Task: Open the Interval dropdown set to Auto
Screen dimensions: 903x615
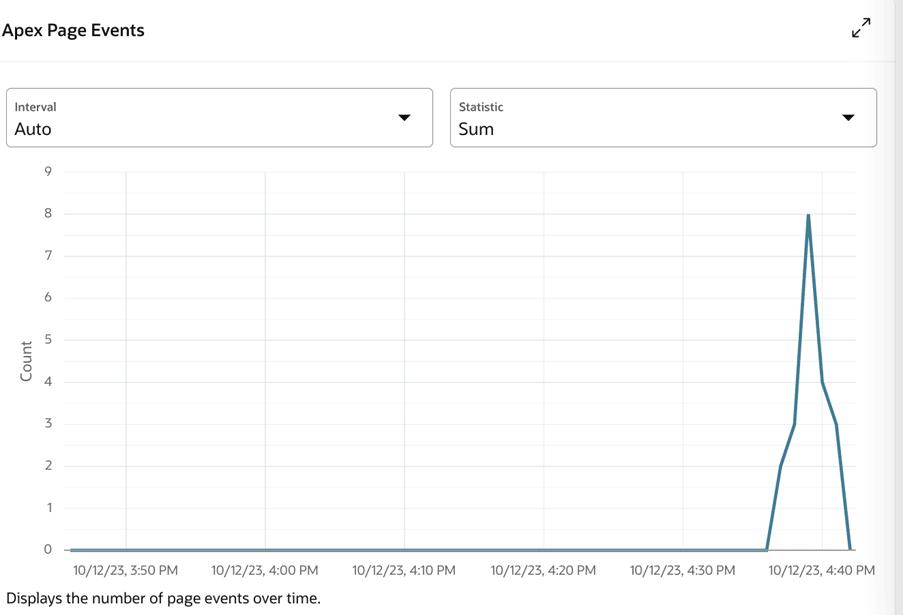Action: (219, 117)
